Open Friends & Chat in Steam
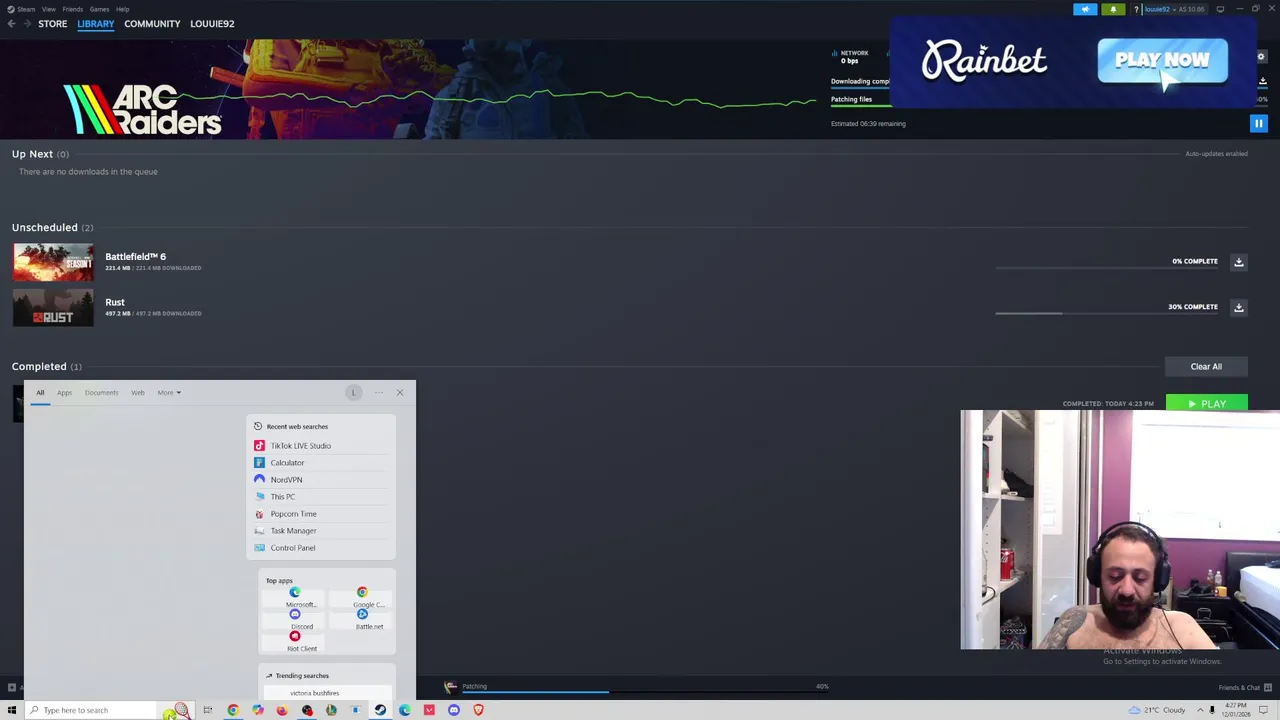This screenshot has width=1280, height=720. click(x=1245, y=688)
